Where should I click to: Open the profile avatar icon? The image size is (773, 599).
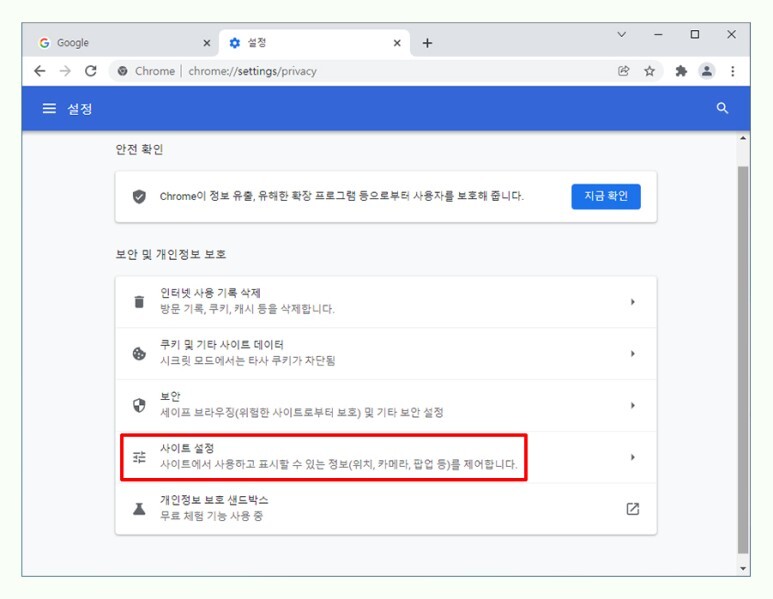706,71
